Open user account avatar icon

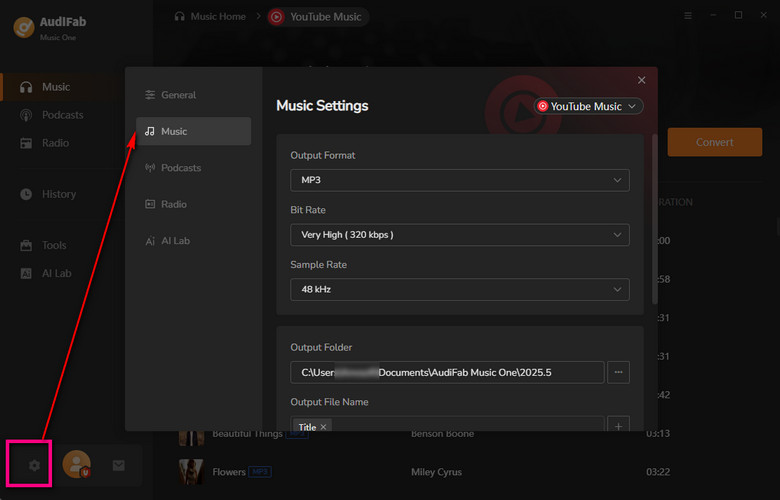(77, 464)
